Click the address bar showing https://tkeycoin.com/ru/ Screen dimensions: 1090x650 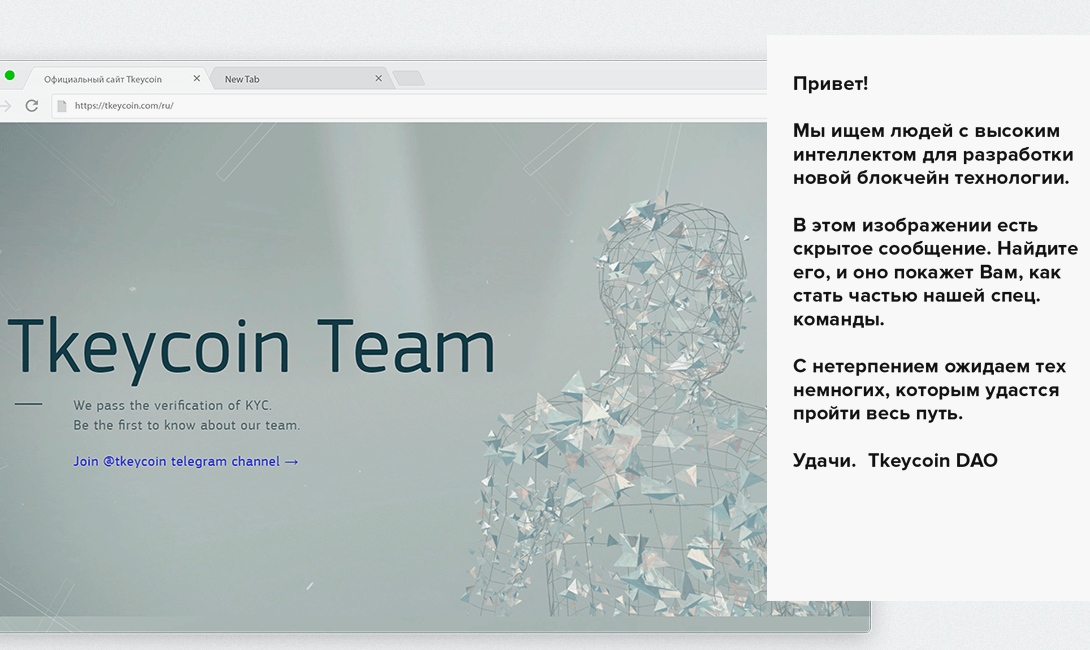410,106
